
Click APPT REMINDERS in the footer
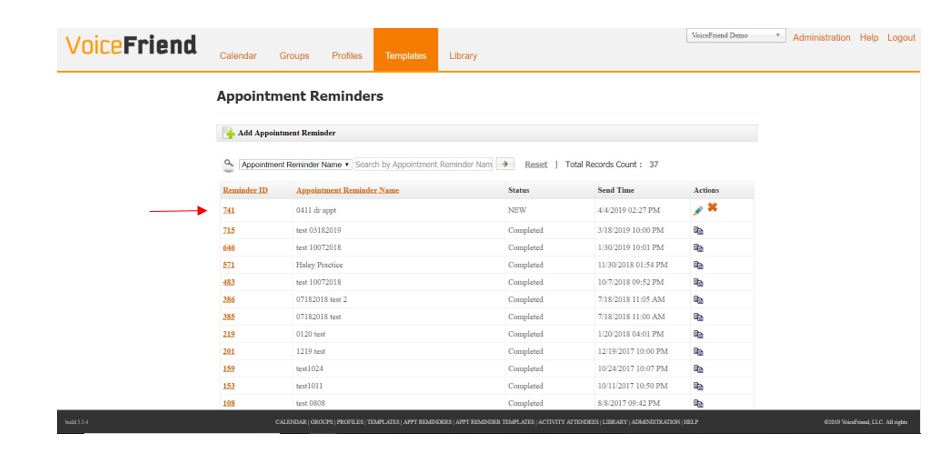click(427, 422)
